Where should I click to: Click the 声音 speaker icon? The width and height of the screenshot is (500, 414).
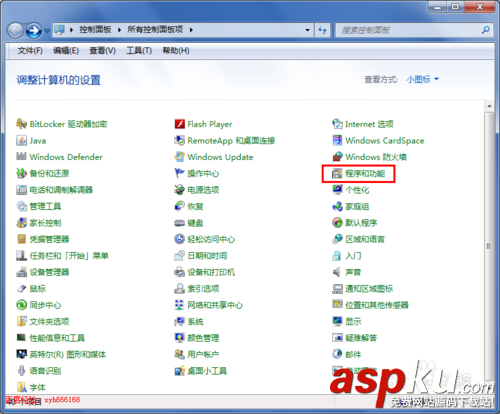(x=337, y=272)
